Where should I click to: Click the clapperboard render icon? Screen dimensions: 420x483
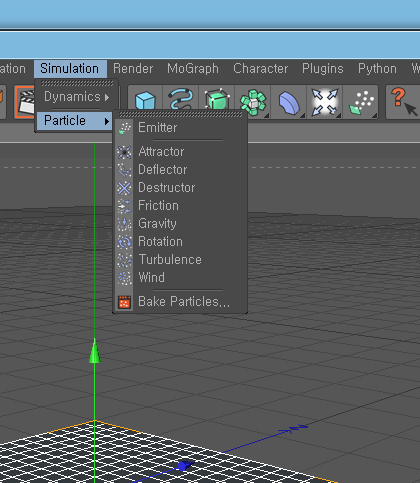point(25,102)
